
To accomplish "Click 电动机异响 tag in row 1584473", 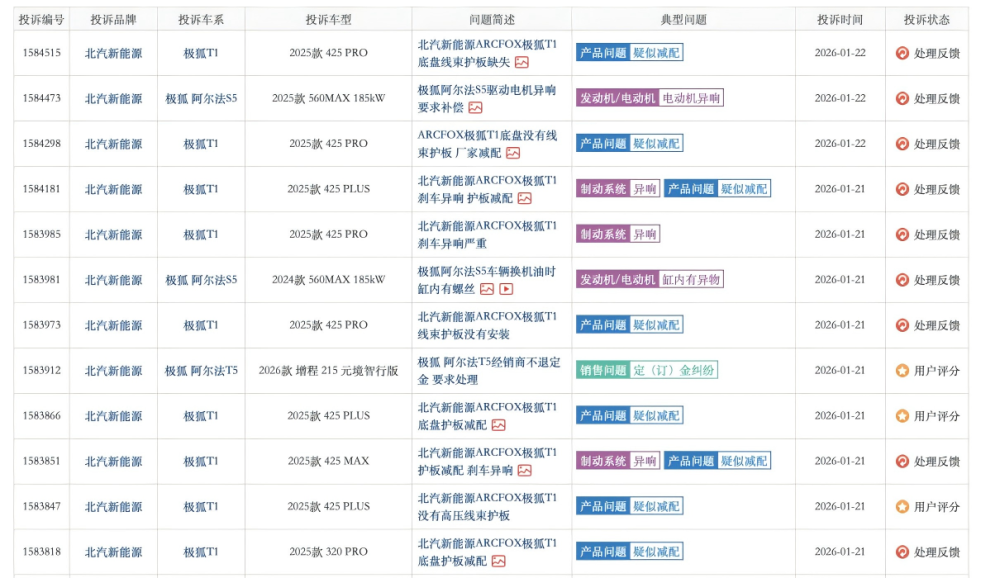I will click(691, 98).
